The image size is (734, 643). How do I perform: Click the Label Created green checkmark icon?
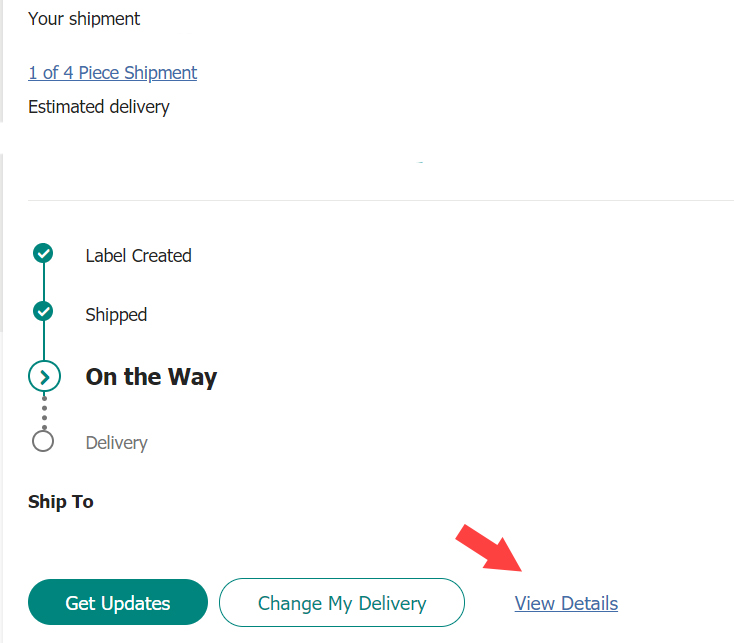click(43, 254)
